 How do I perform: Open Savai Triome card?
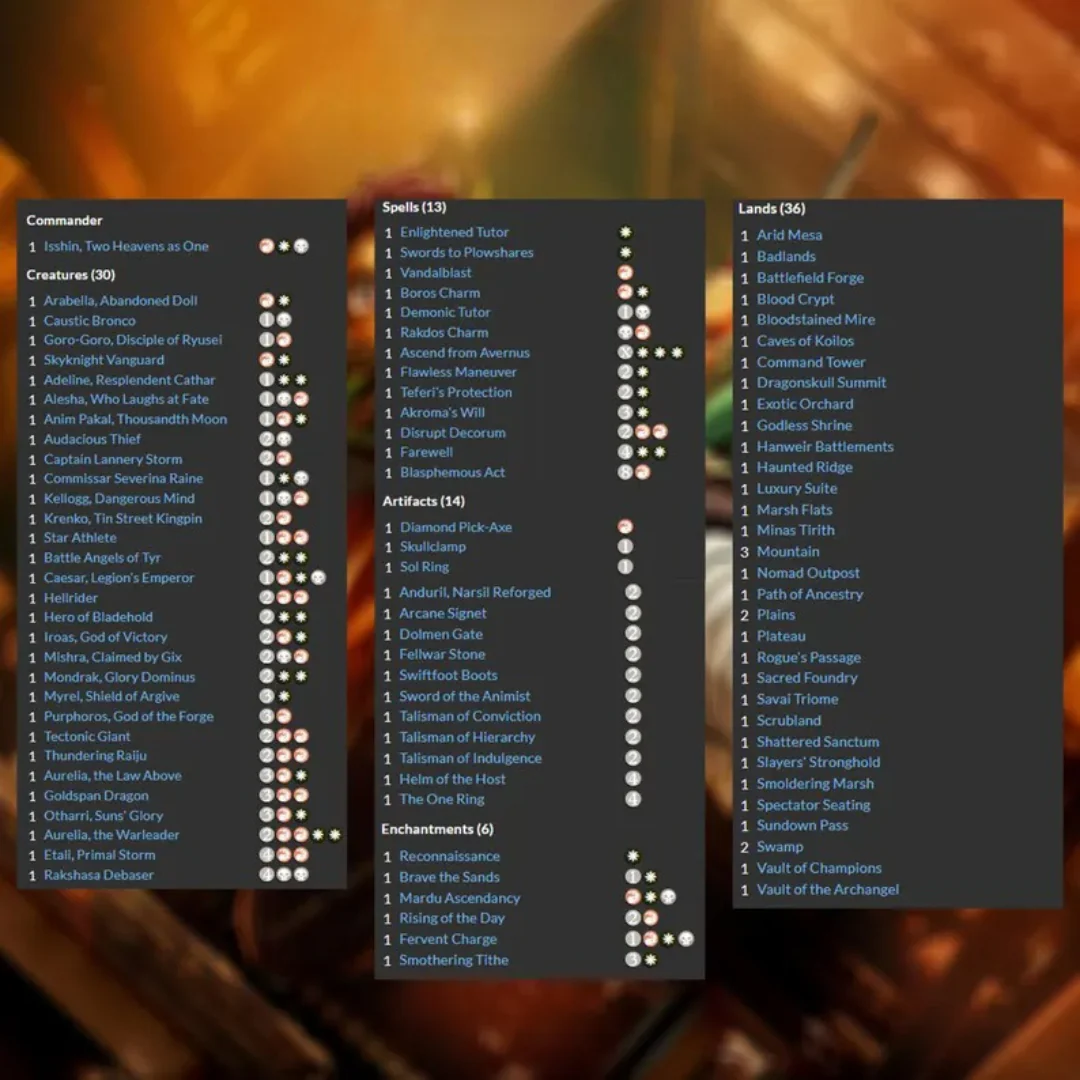tap(798, 698)
